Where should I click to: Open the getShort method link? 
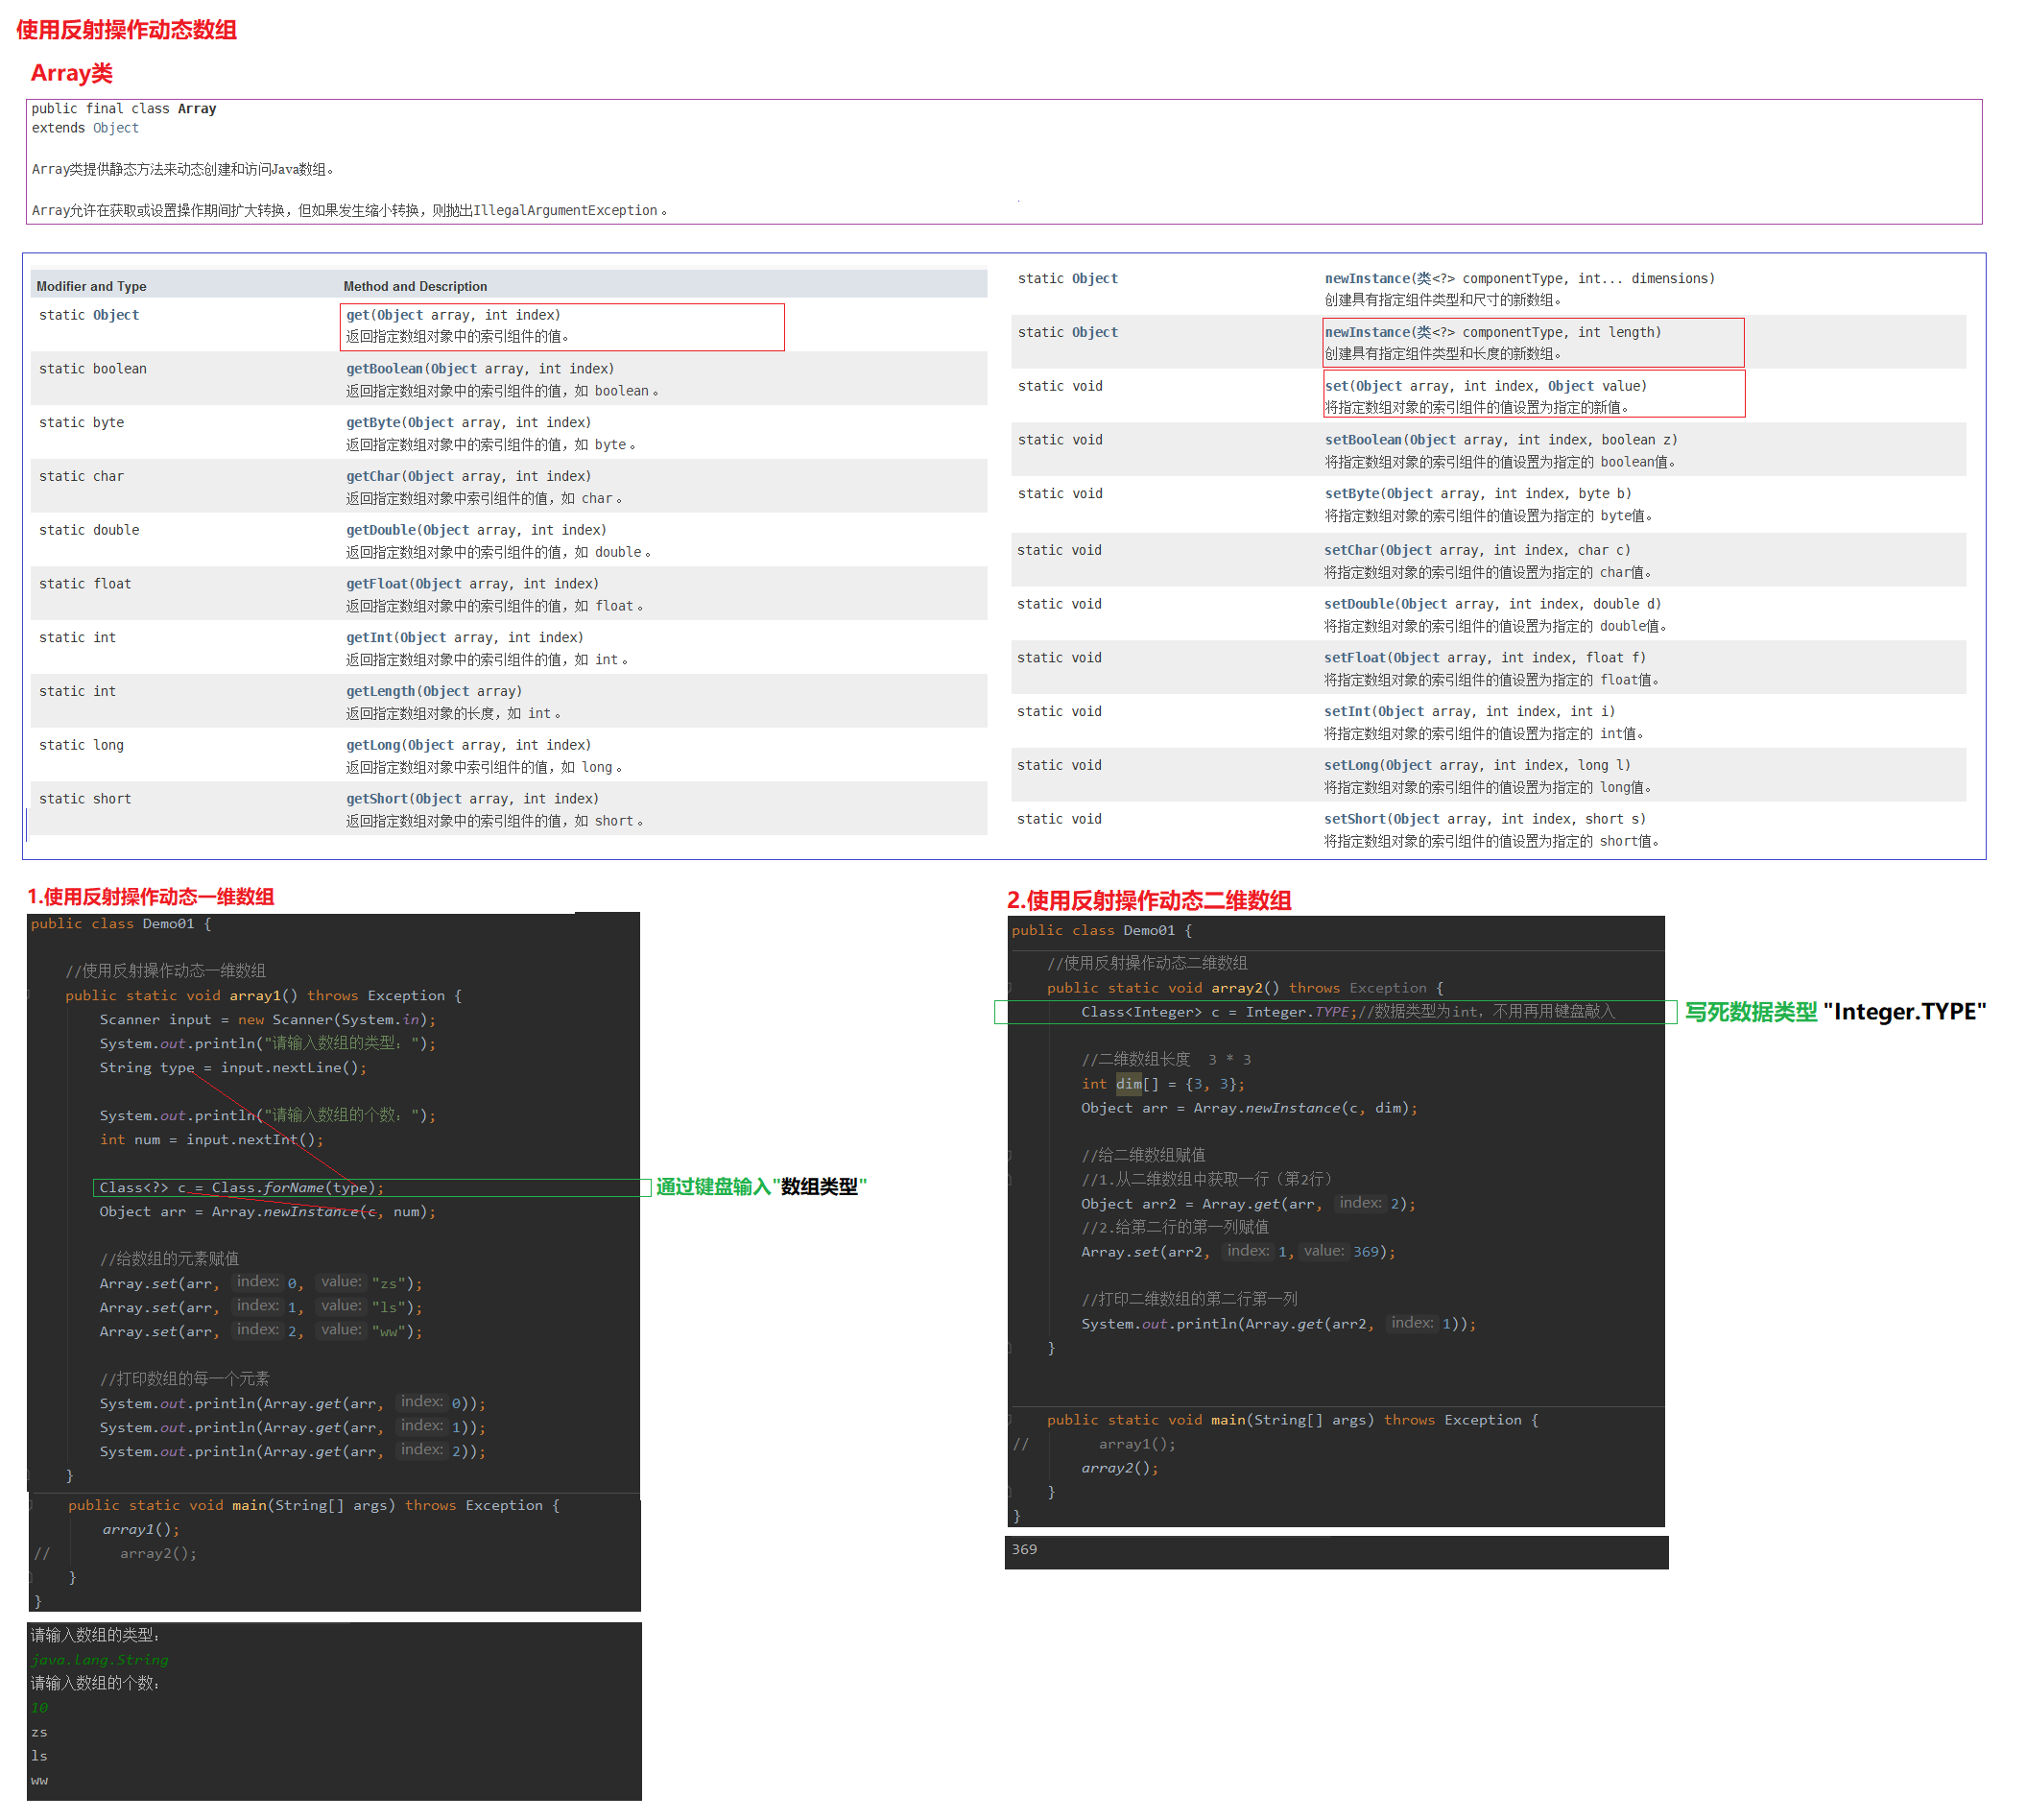point(376,799)
